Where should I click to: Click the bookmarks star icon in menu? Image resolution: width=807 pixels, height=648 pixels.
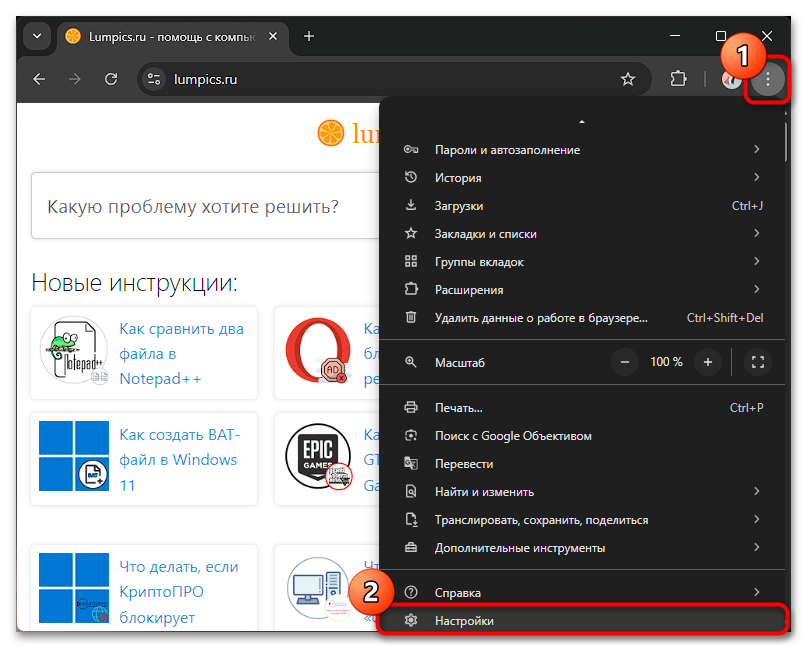click(411, 234)
